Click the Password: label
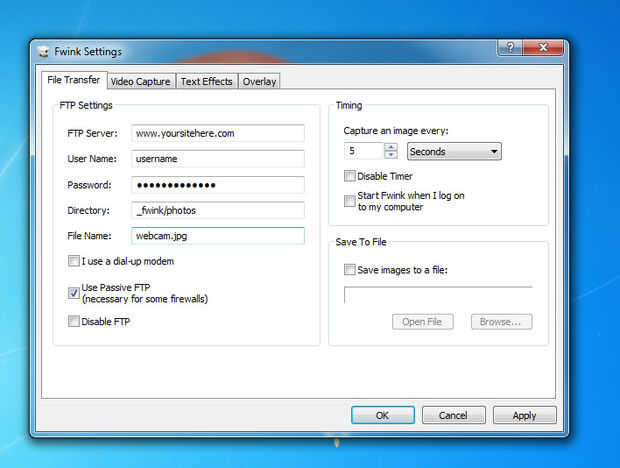620x468 pixels. coord(89,185)
